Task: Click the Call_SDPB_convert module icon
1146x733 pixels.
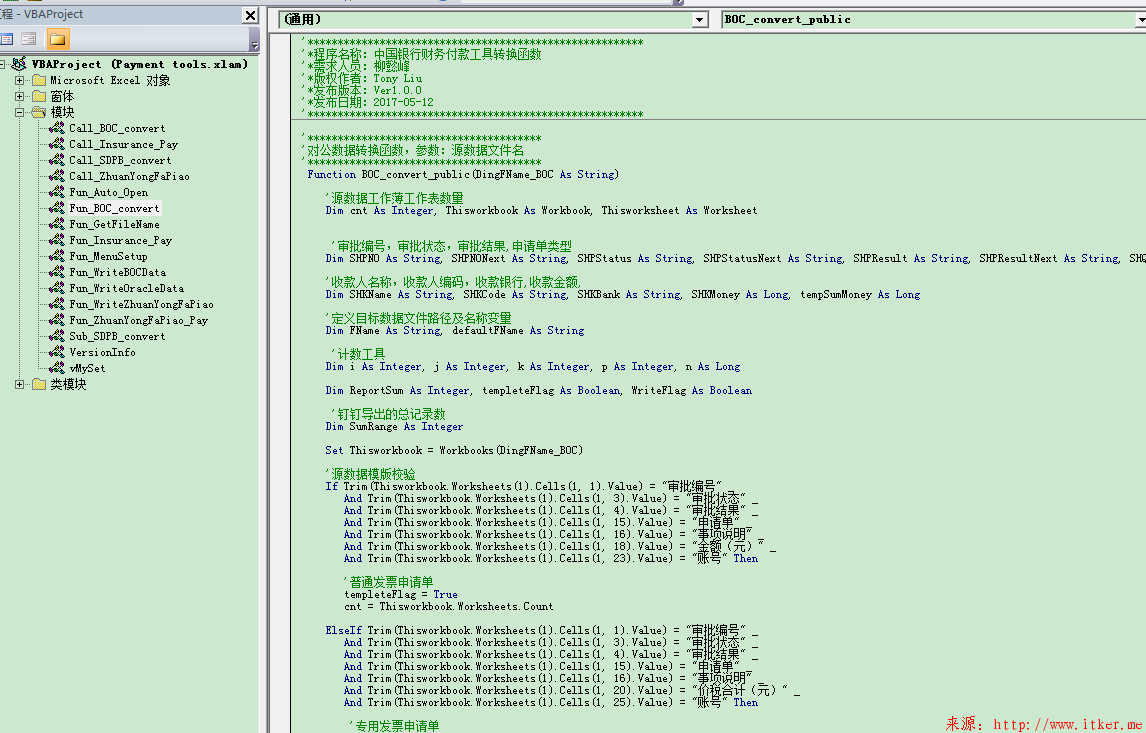Action: (56, 160)
